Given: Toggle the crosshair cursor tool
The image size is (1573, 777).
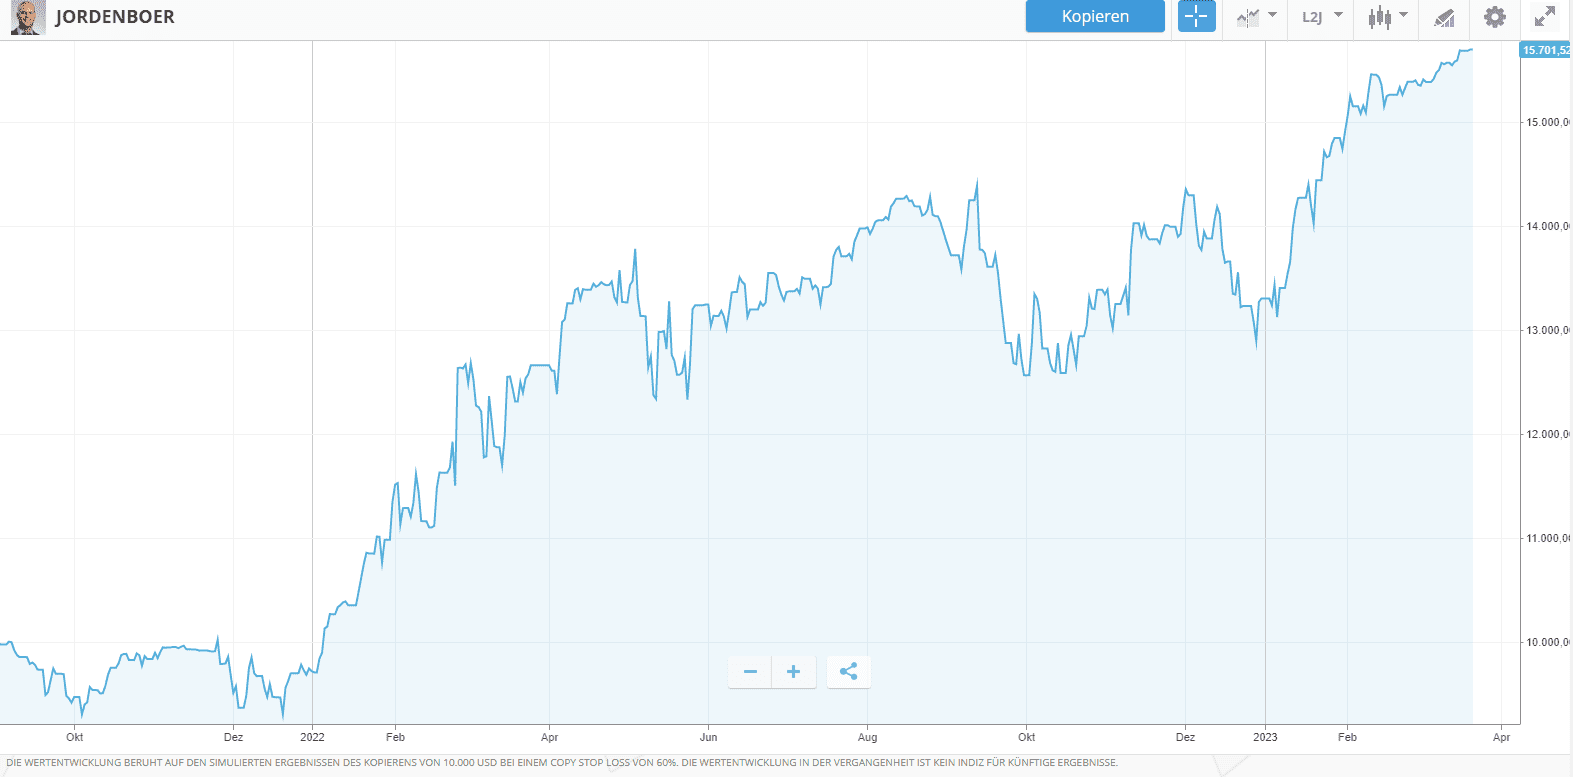Looking at the screenshot, I should (x=1196, y=17).
